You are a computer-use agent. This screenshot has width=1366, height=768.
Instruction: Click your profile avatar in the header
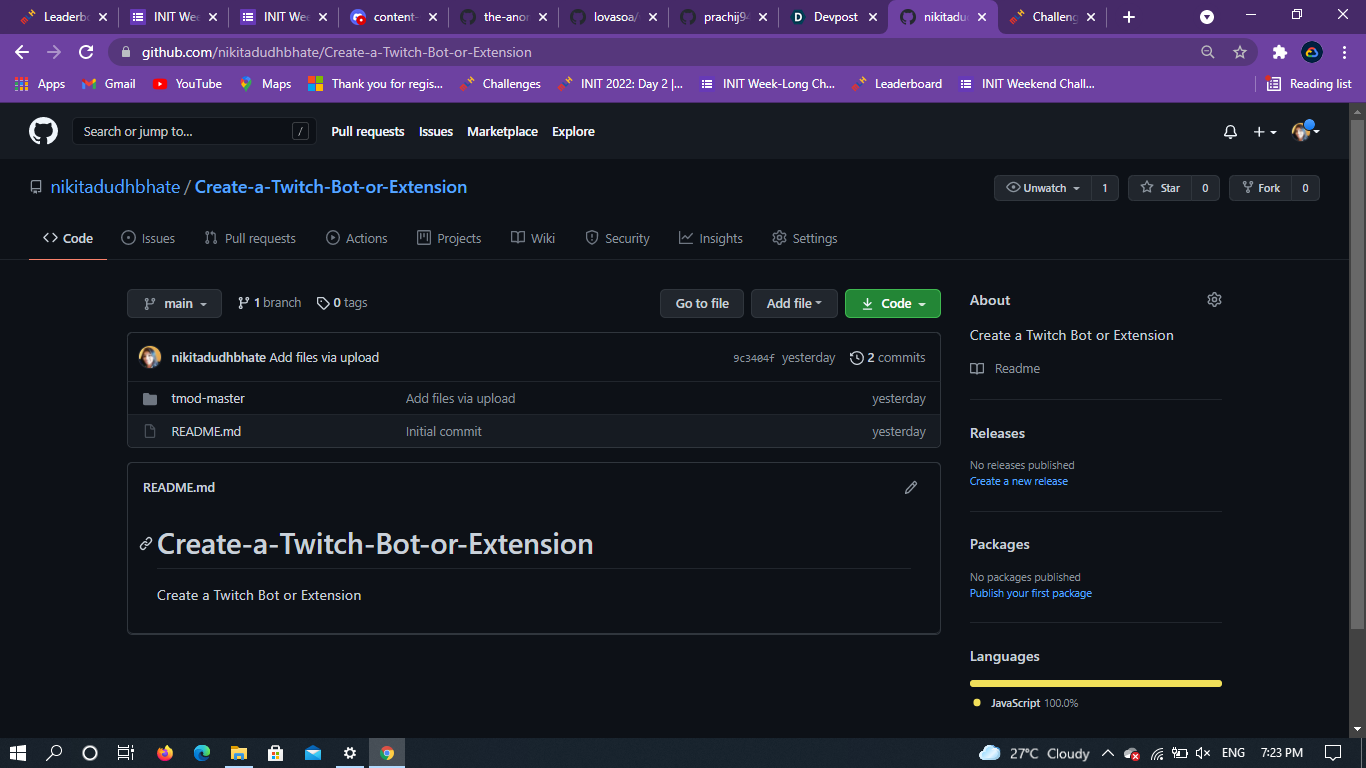[x=1298, y=131]
